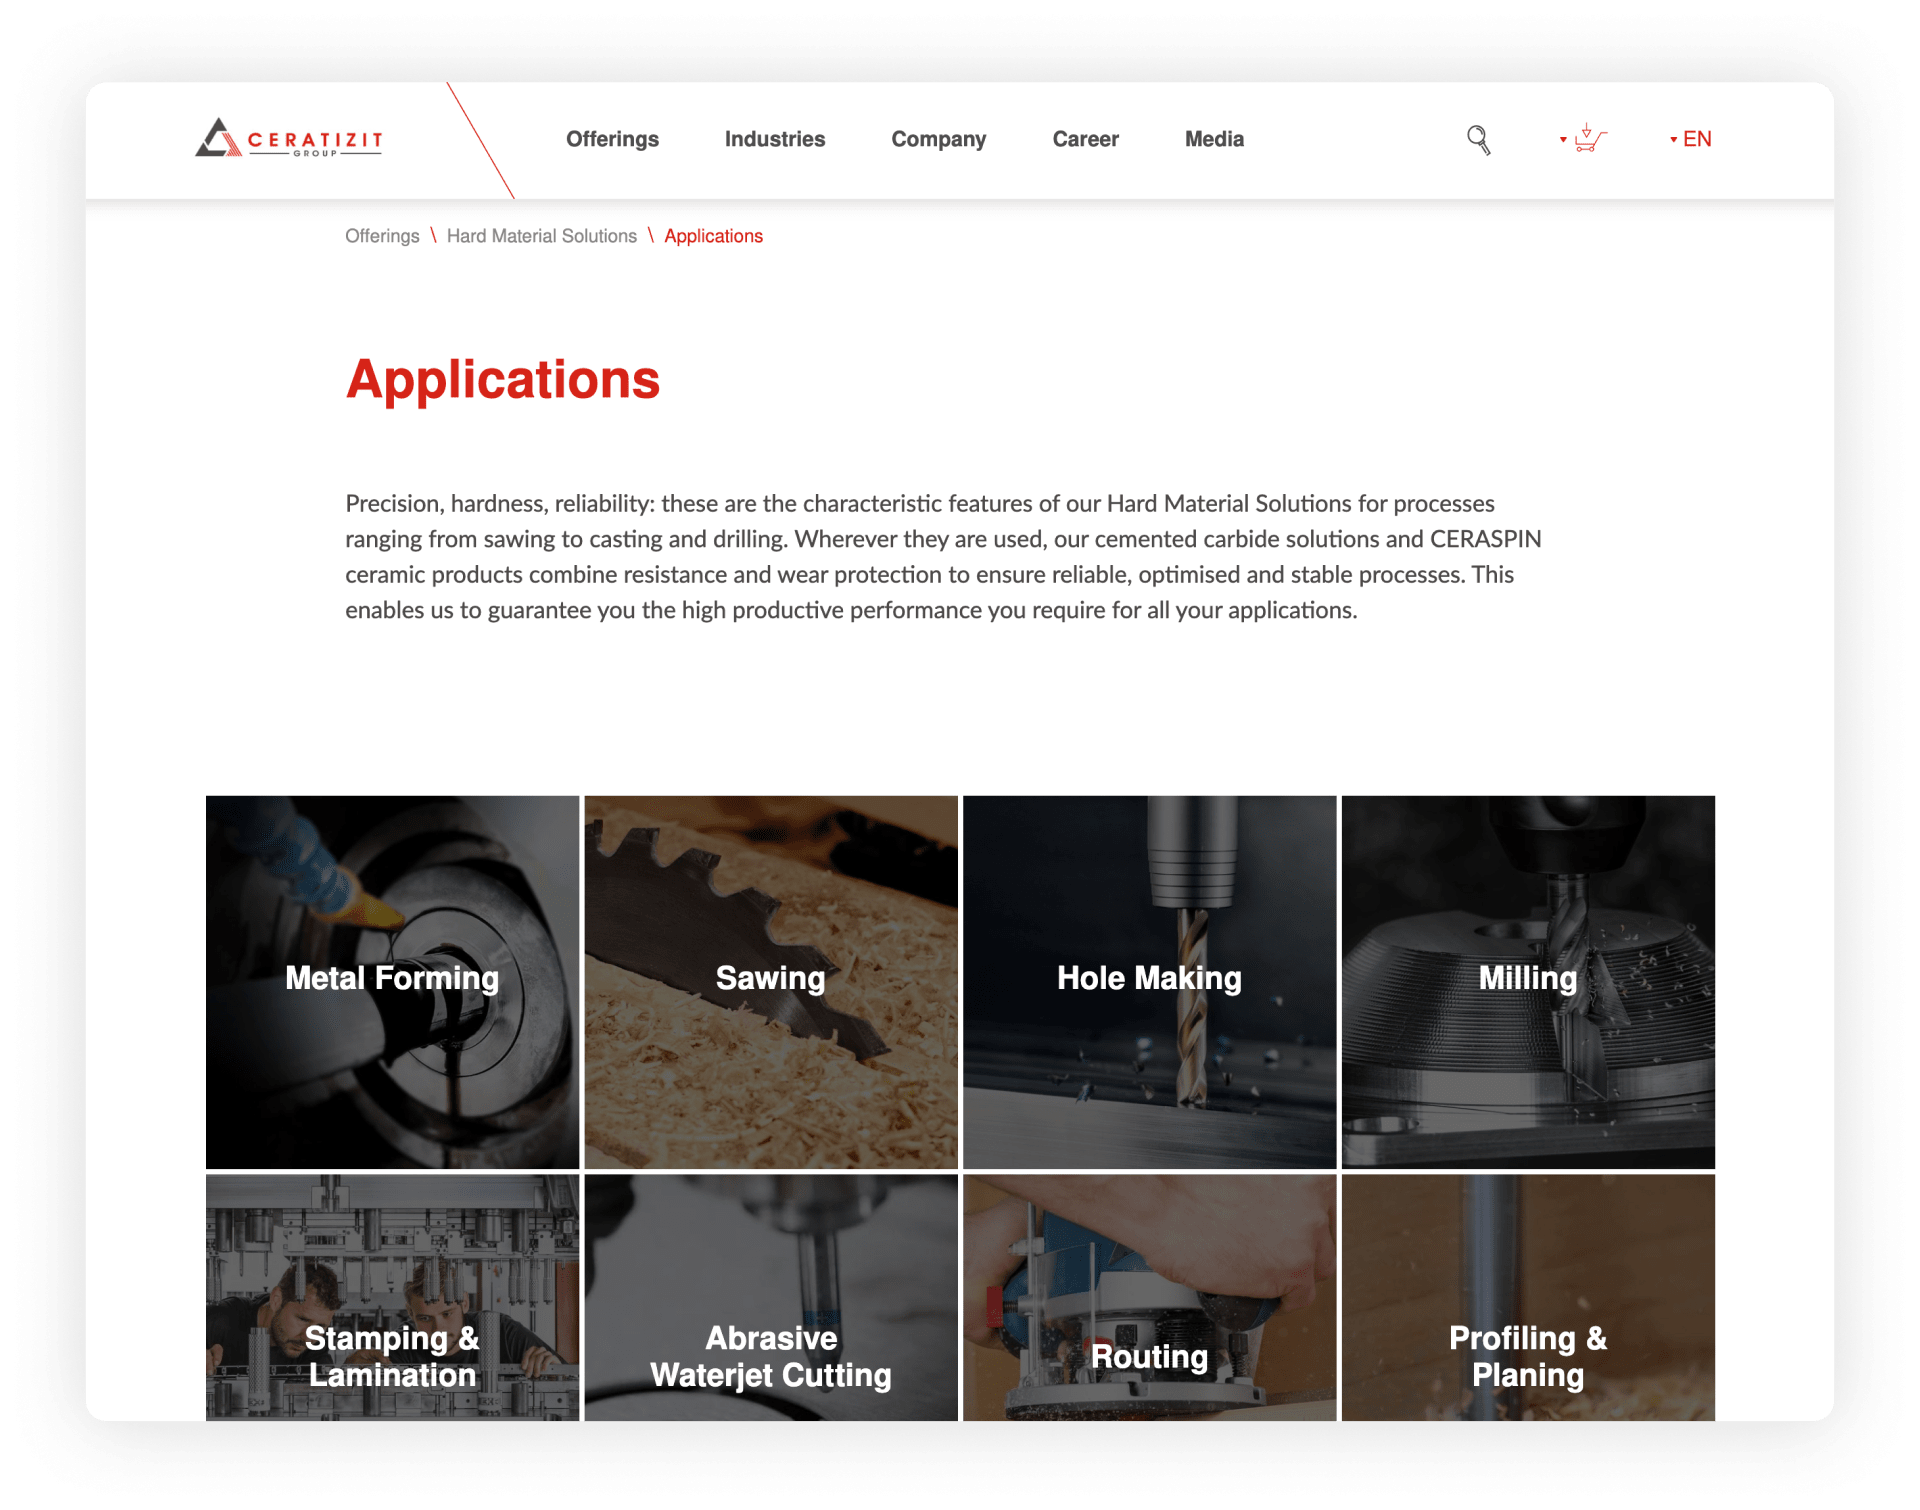Open the Offerings menu item
The image size is (1920, 1510).
point(612,139)
